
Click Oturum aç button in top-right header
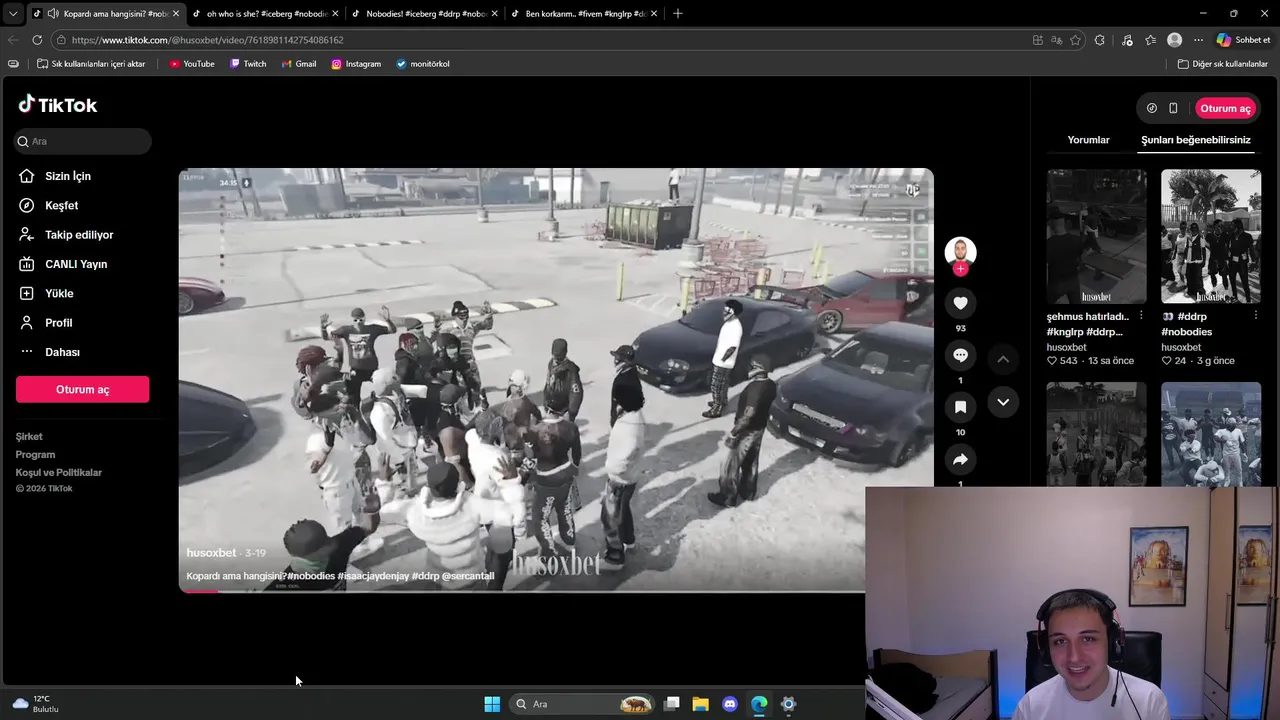point(1225,108)
